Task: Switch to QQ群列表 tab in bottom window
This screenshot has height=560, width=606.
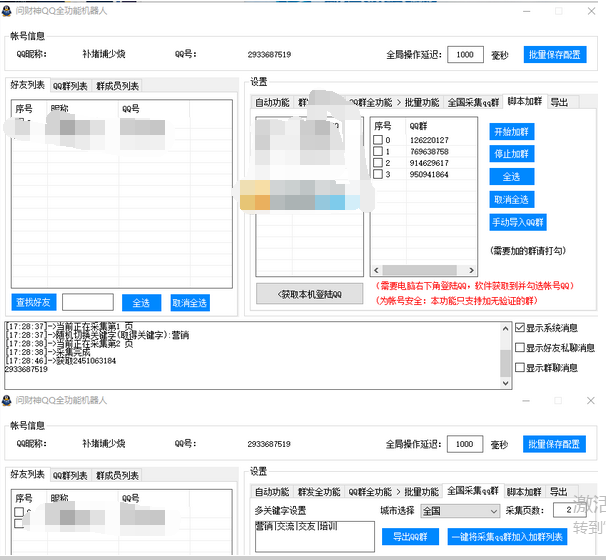Action: [70, 475]
